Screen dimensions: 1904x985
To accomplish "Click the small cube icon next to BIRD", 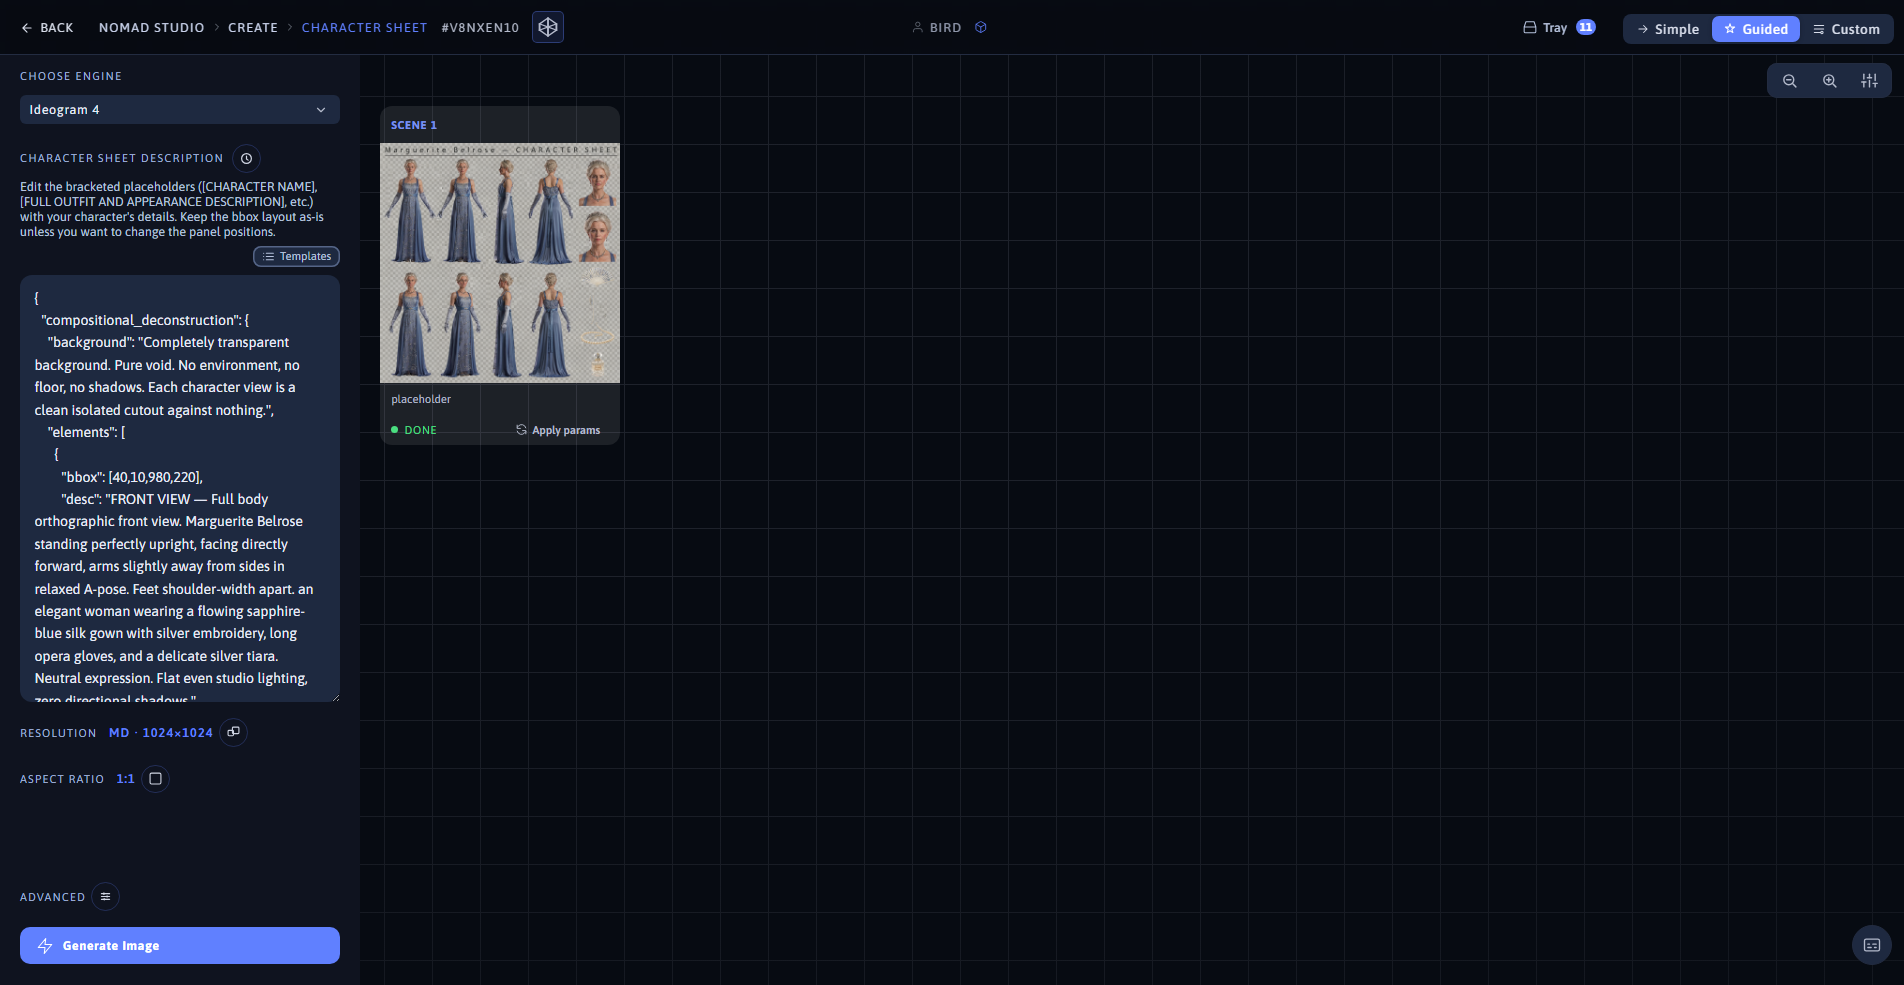I will click(981, 28).
